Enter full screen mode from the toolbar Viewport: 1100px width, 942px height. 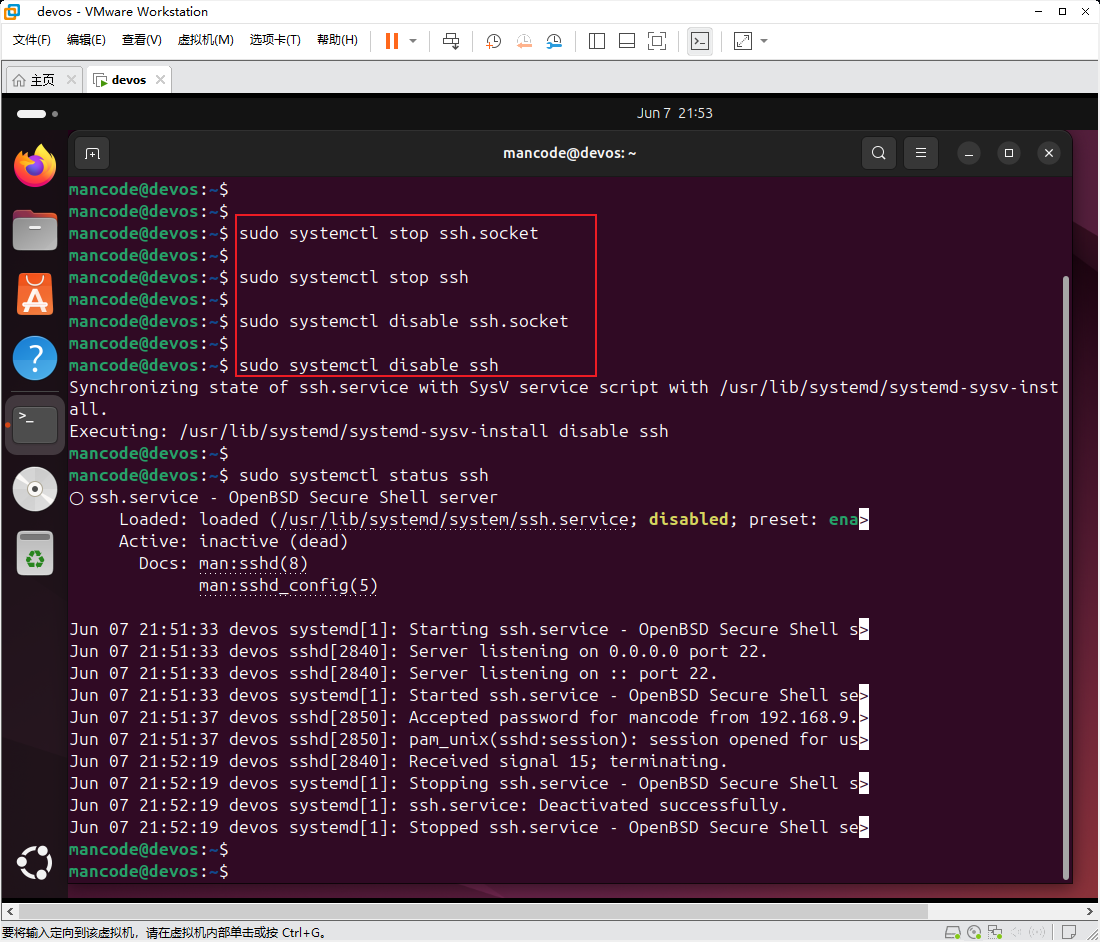pyautogui.click(x=657, y=41)
